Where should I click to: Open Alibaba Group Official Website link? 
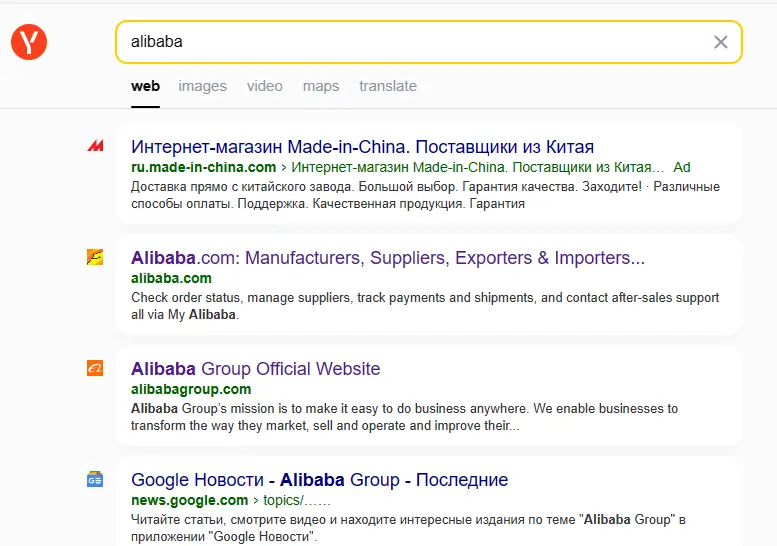click(x=256, y=369)
